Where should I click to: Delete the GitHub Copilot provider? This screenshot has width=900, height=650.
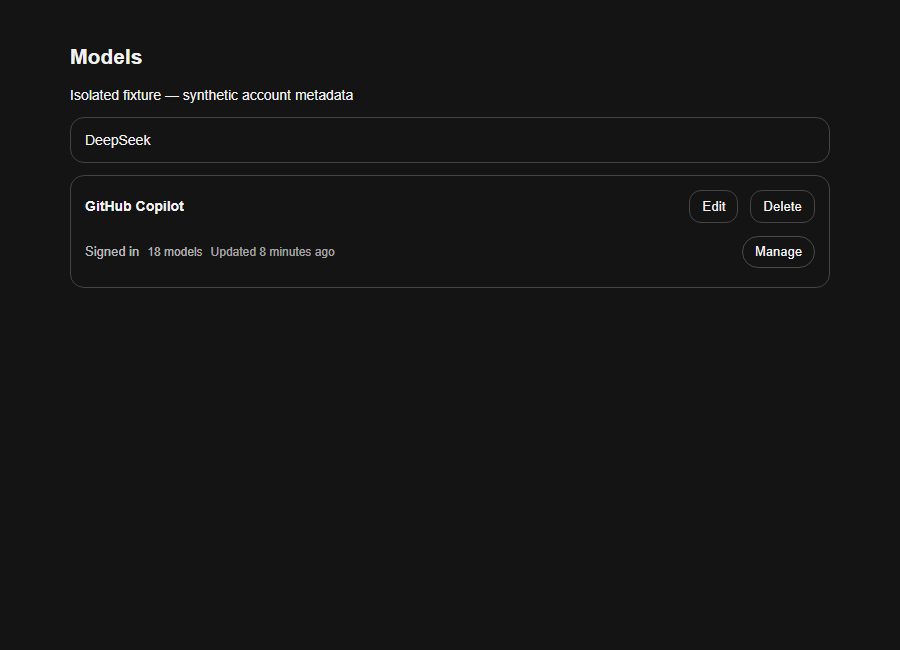pyautogui.click(x=782, y=206)
